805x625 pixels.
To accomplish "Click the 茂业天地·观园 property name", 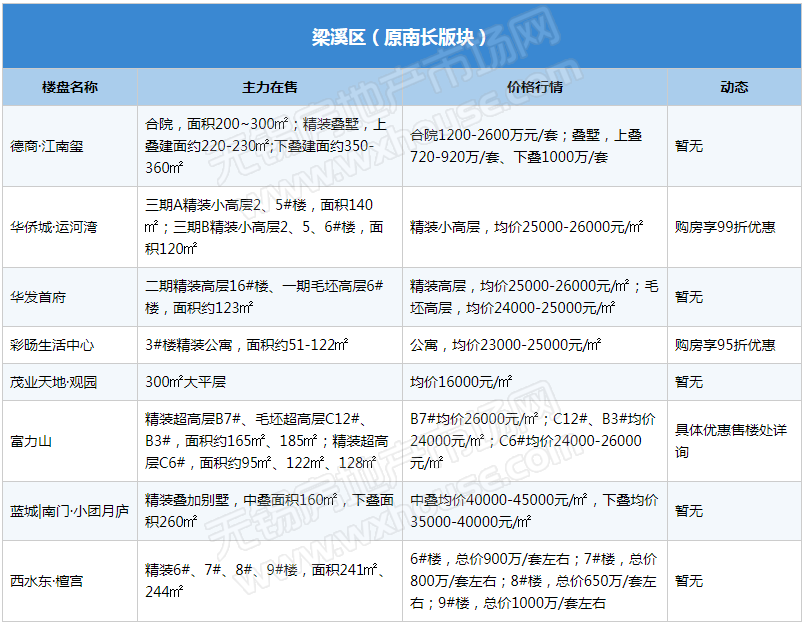I will (53, 382).
